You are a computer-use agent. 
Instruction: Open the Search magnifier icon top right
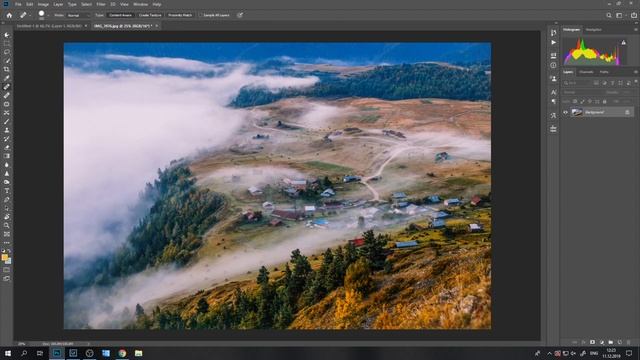coord(609,15)
